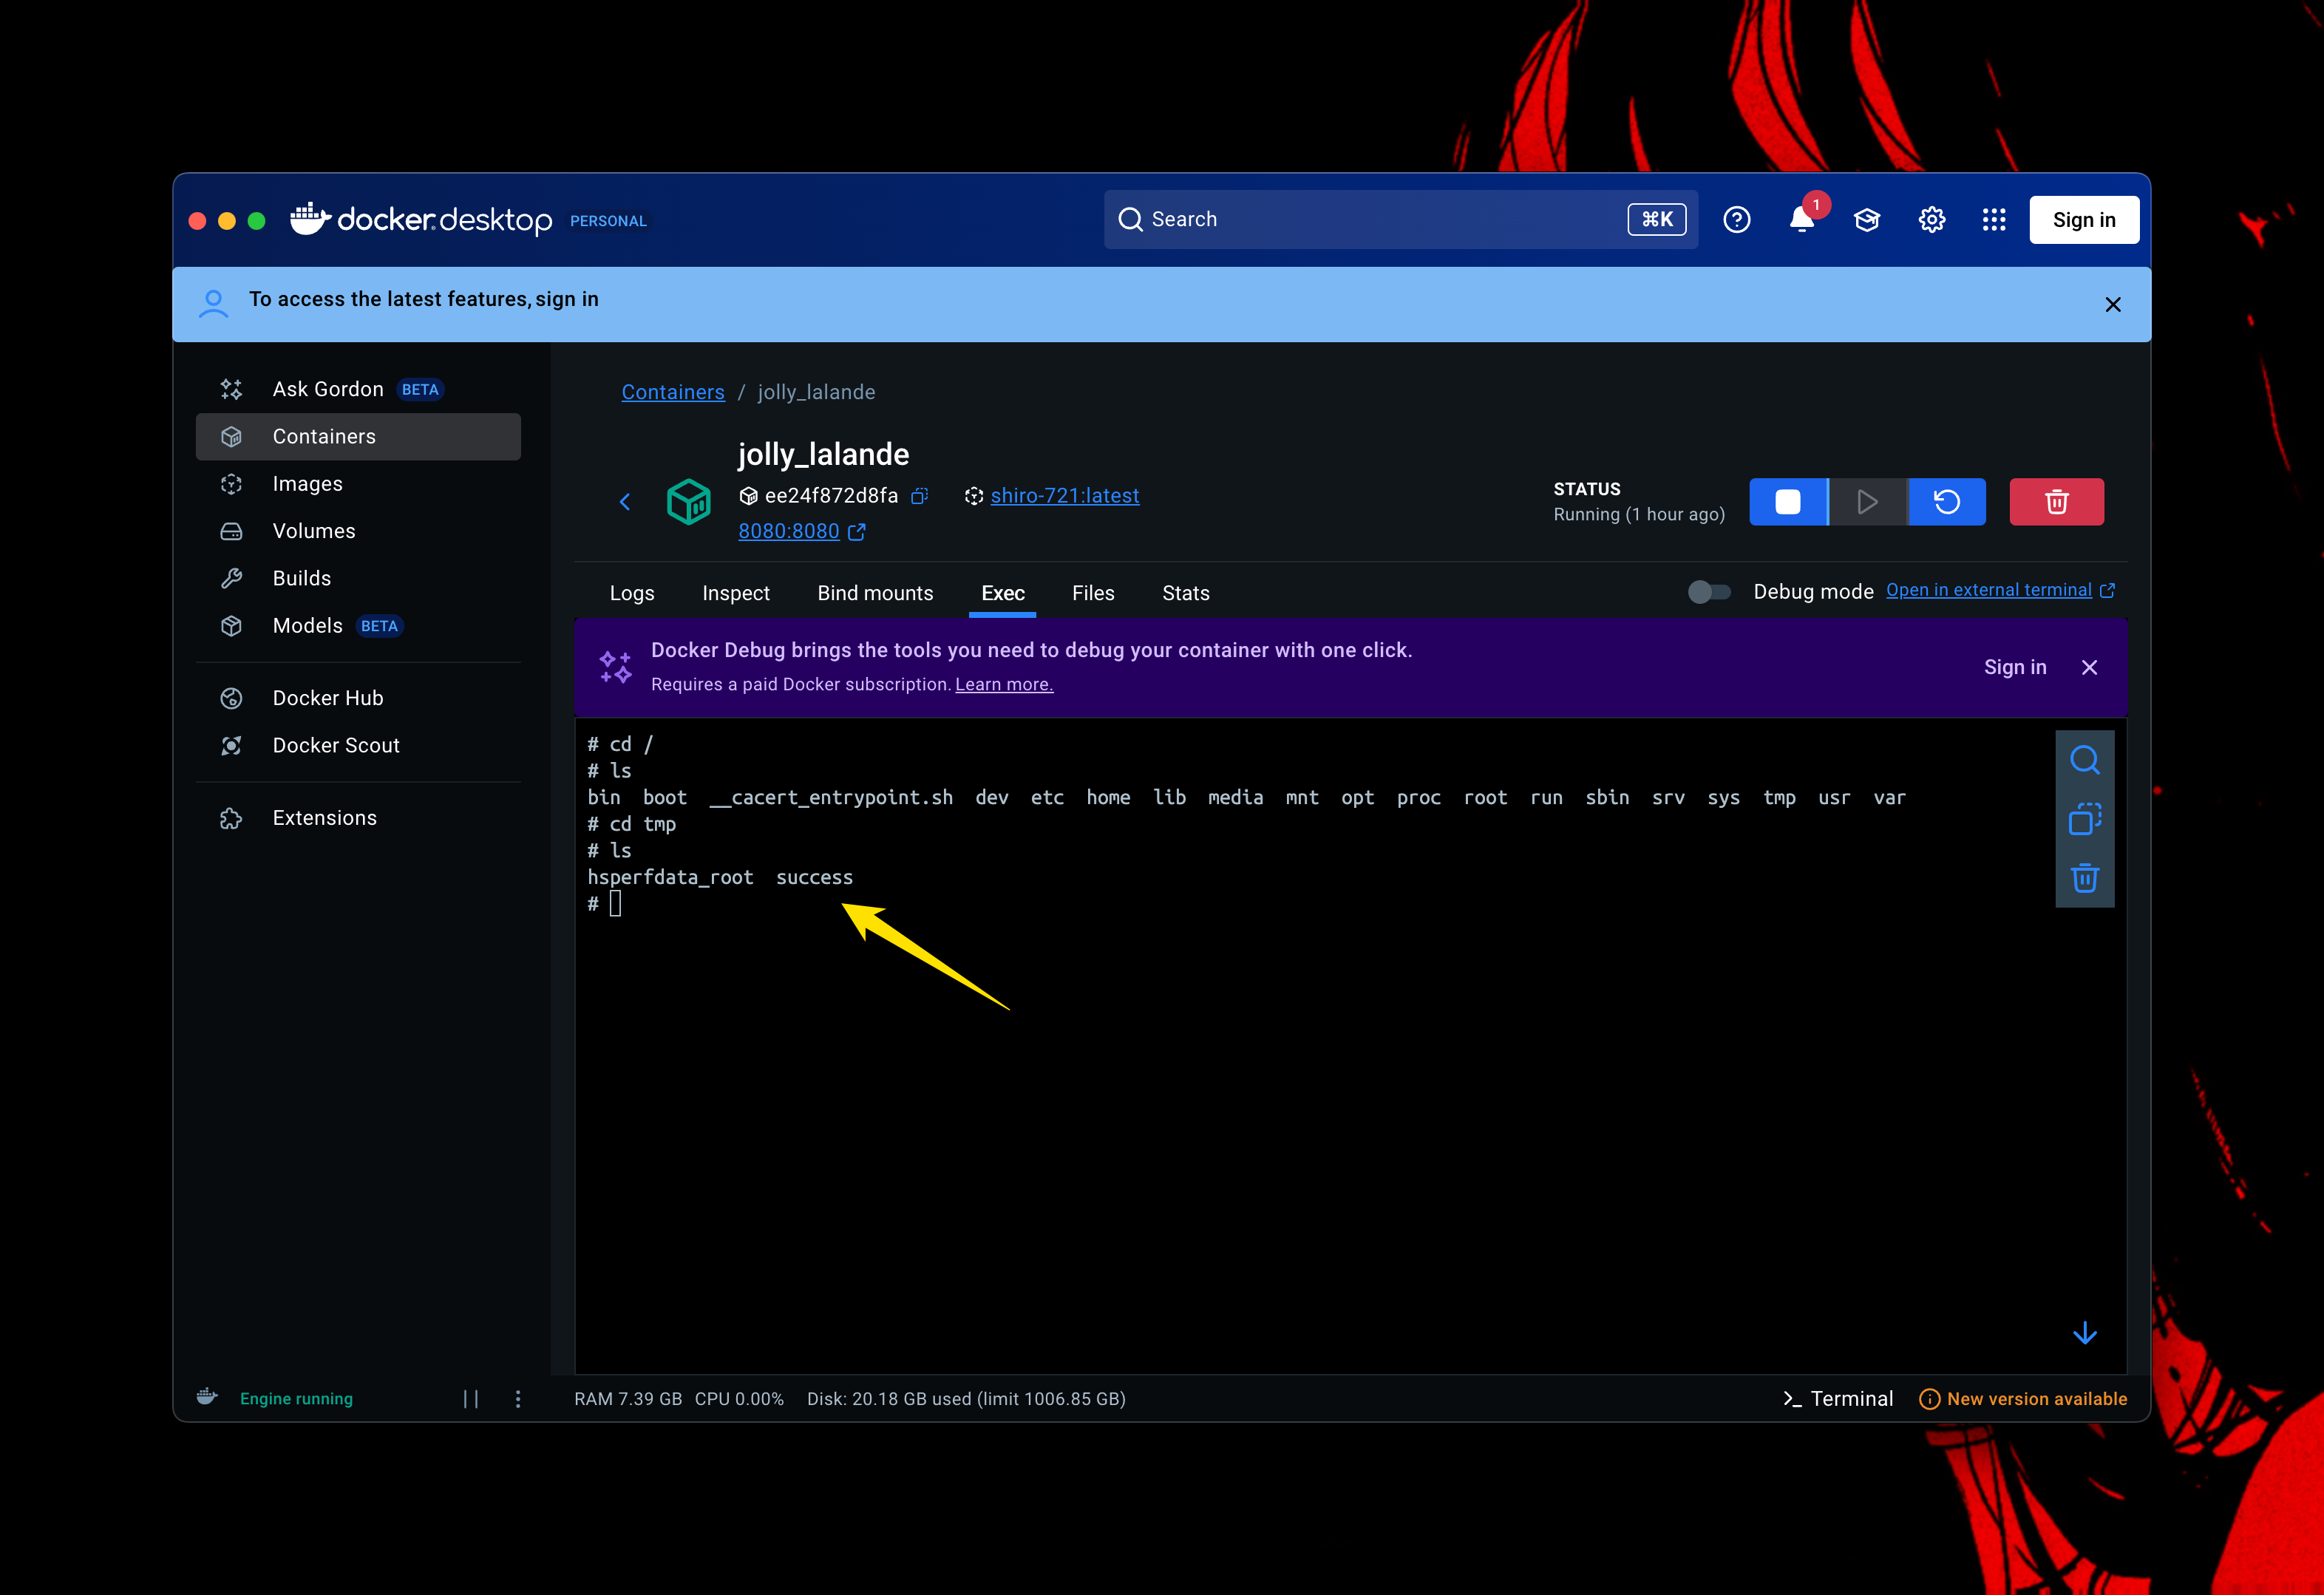This screenshot has height=1595, width=2324.
Task: Switch to the Logs tab
Action: tap(632, 593)
